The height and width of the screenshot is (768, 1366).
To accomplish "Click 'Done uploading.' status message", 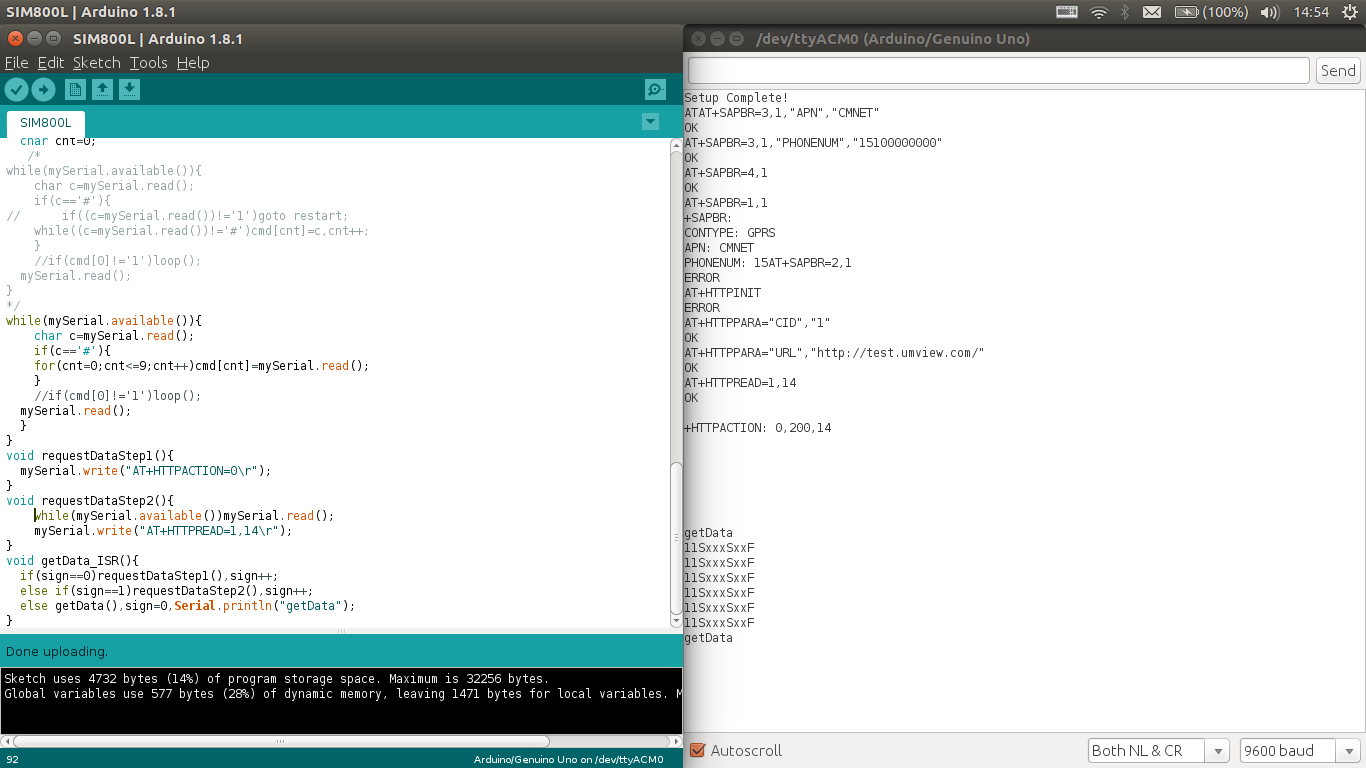I will (57, 651).
